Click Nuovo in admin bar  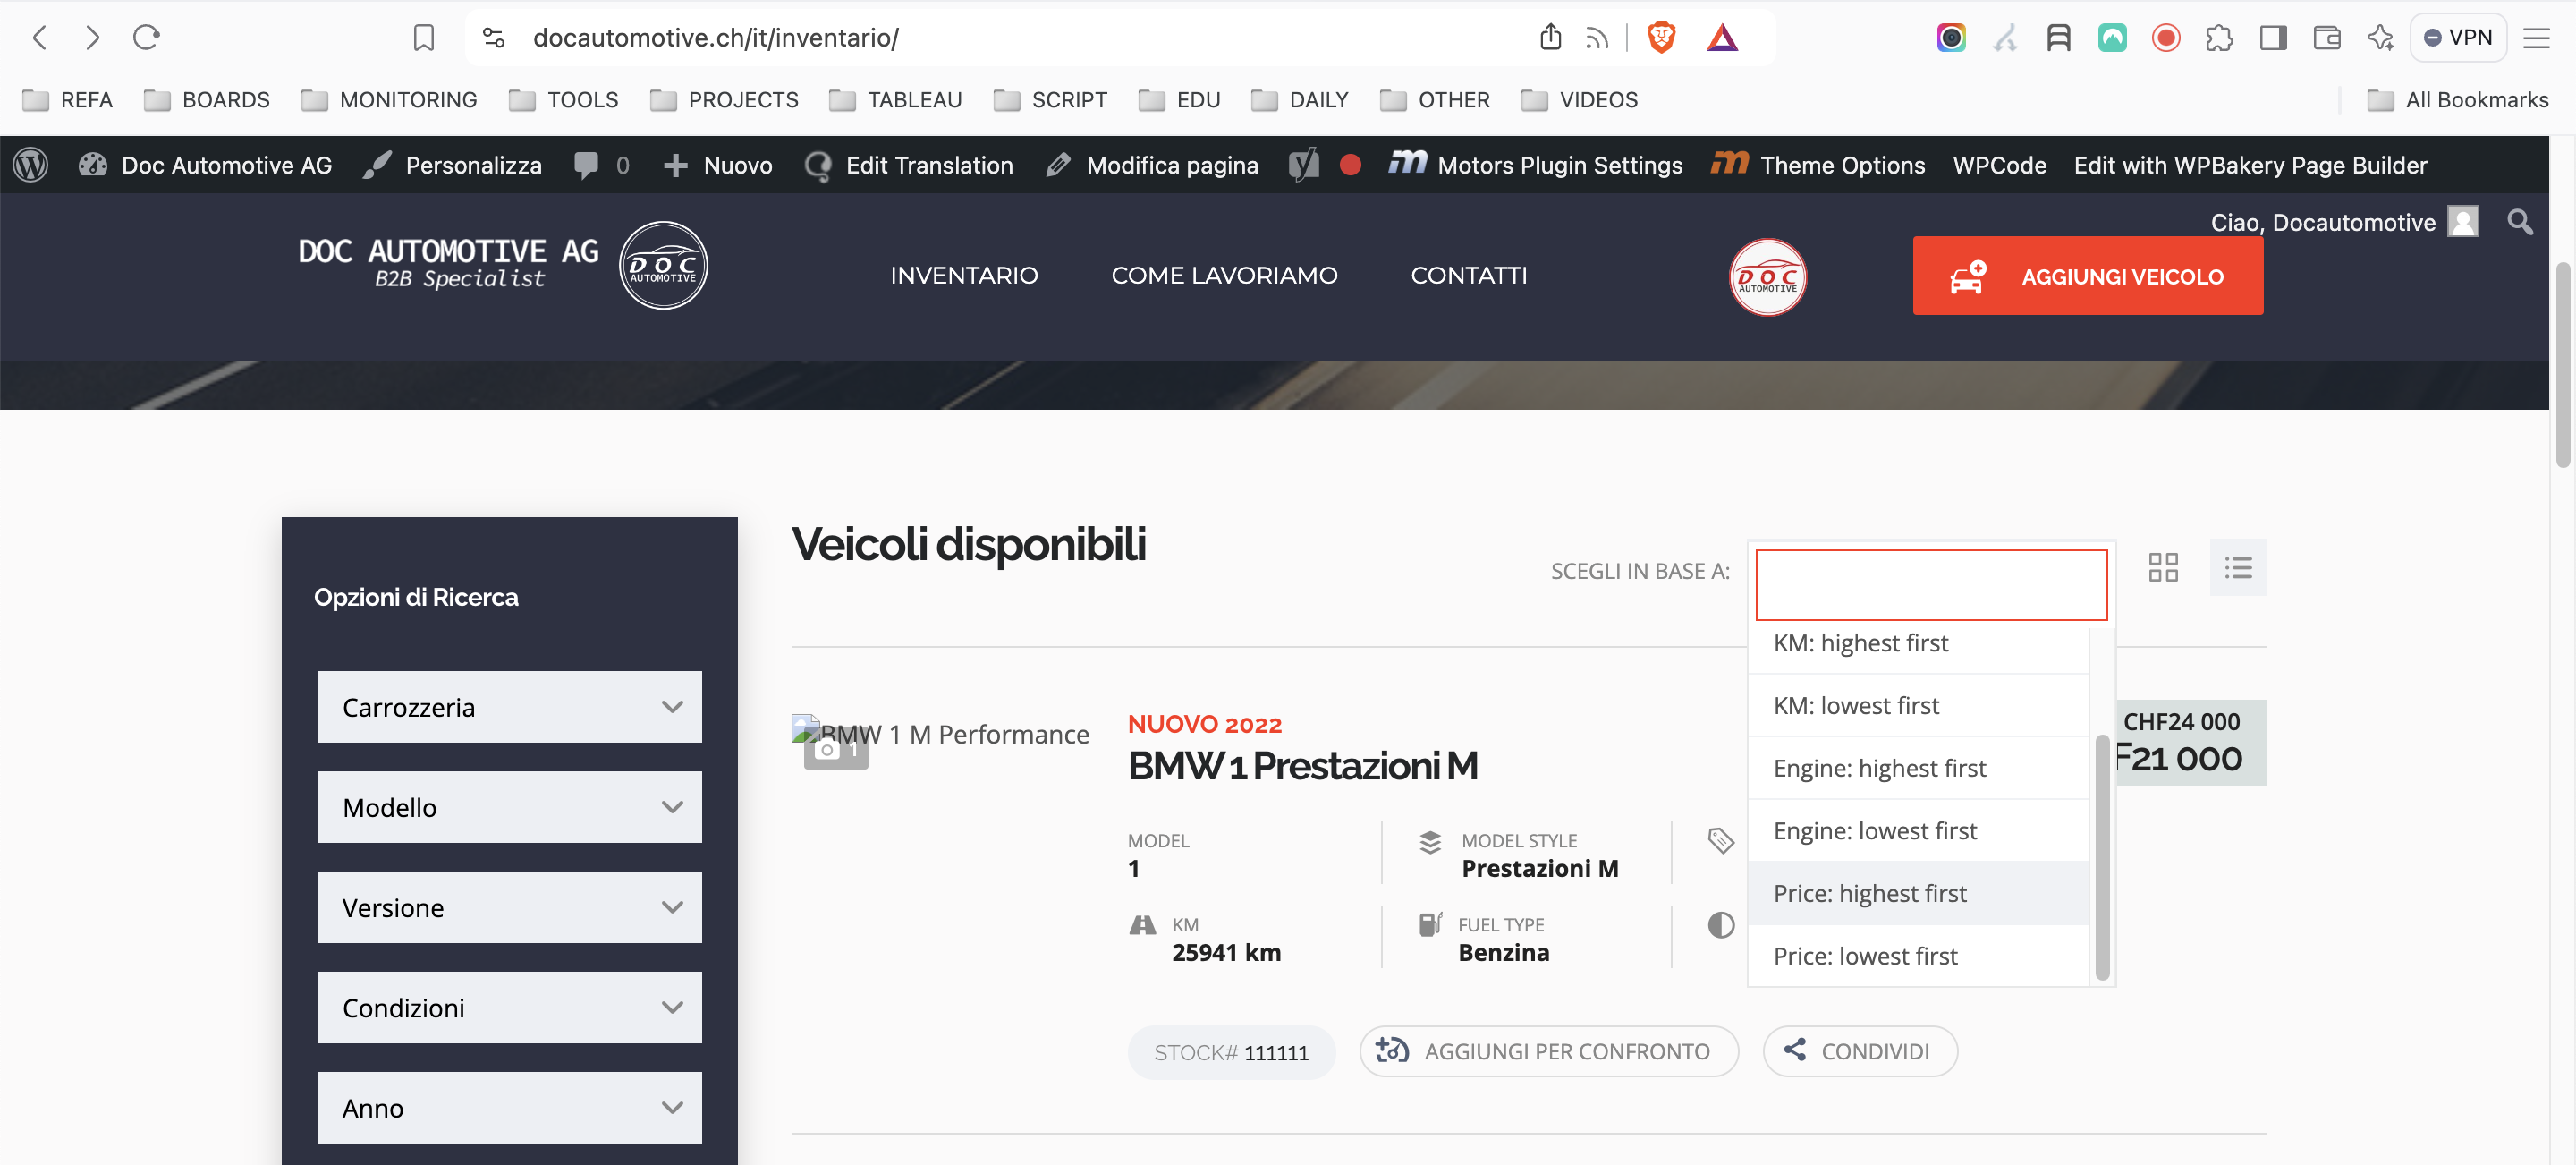point(718,165)
